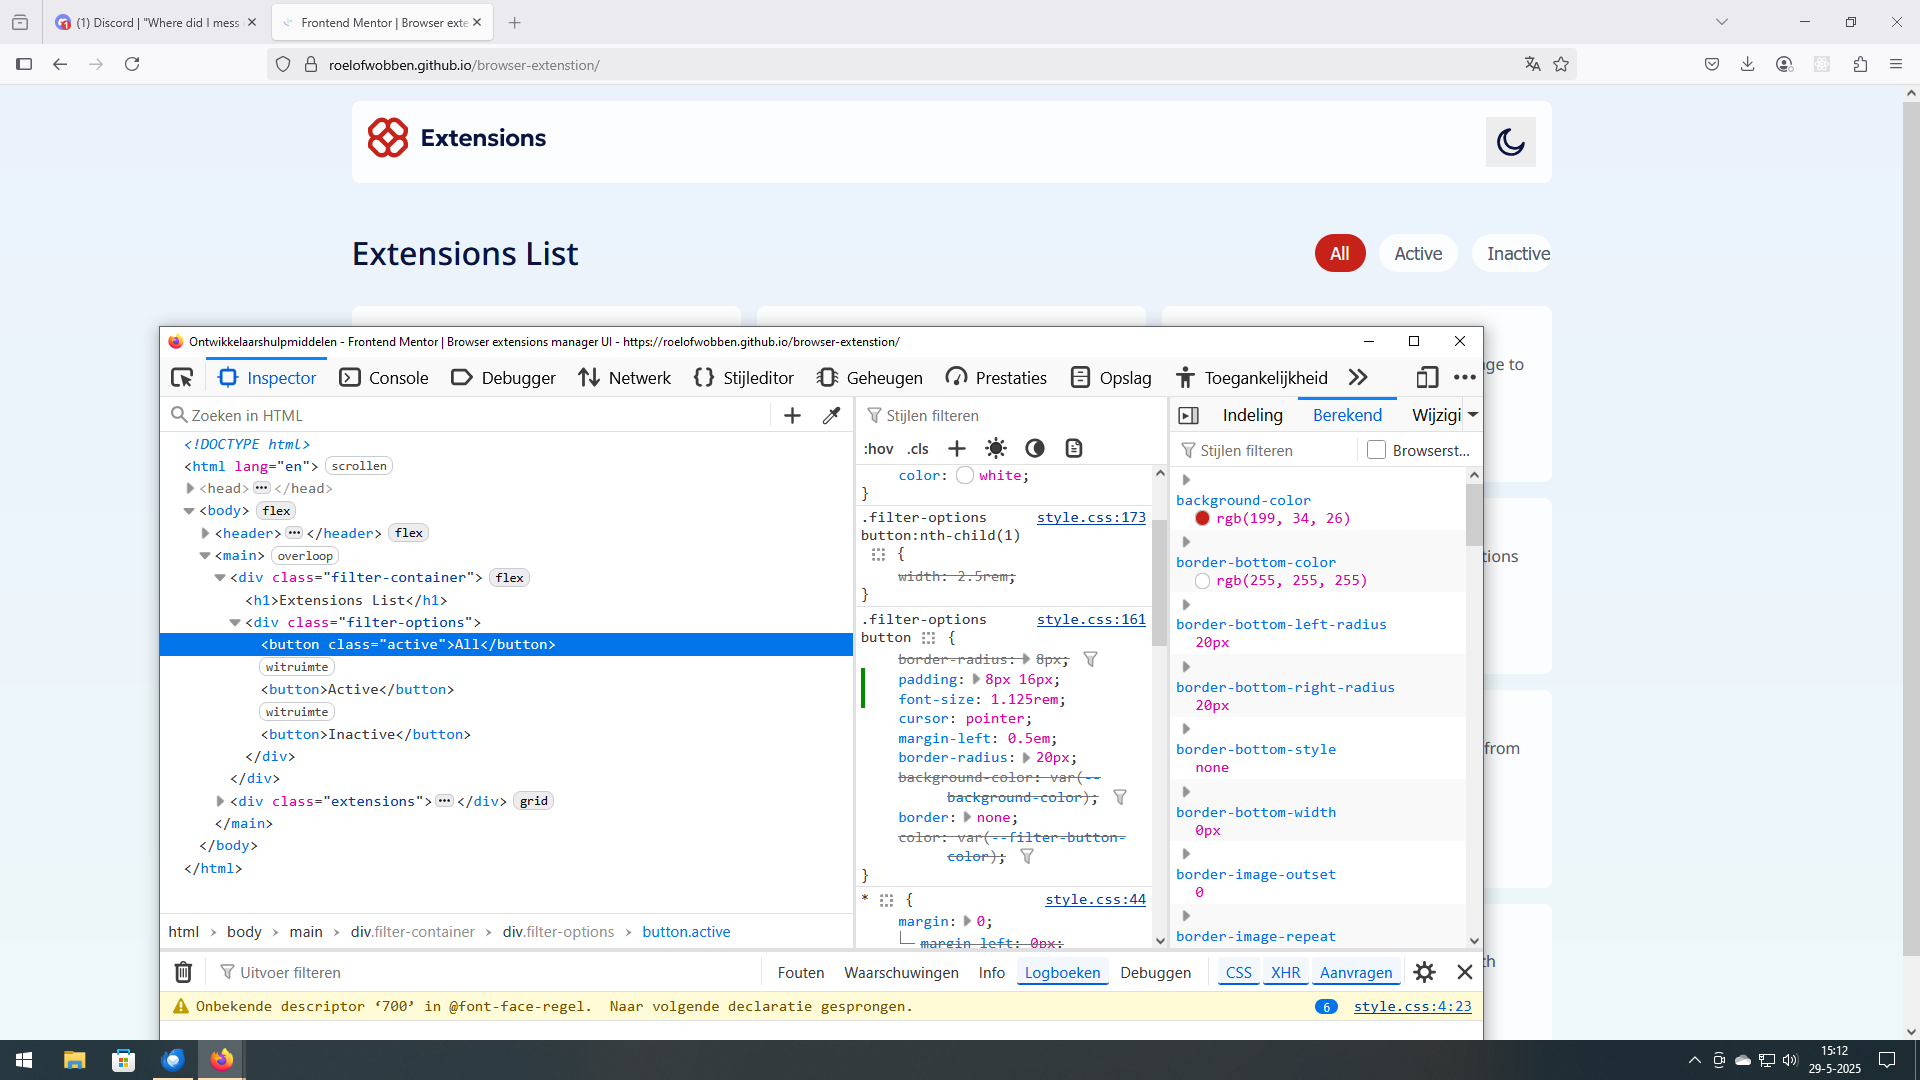Image resolution: width=1920 pixels, height=1080 pixels.
Task: Toggle dark color scheme simulation icon
Action: (1035, 448)
